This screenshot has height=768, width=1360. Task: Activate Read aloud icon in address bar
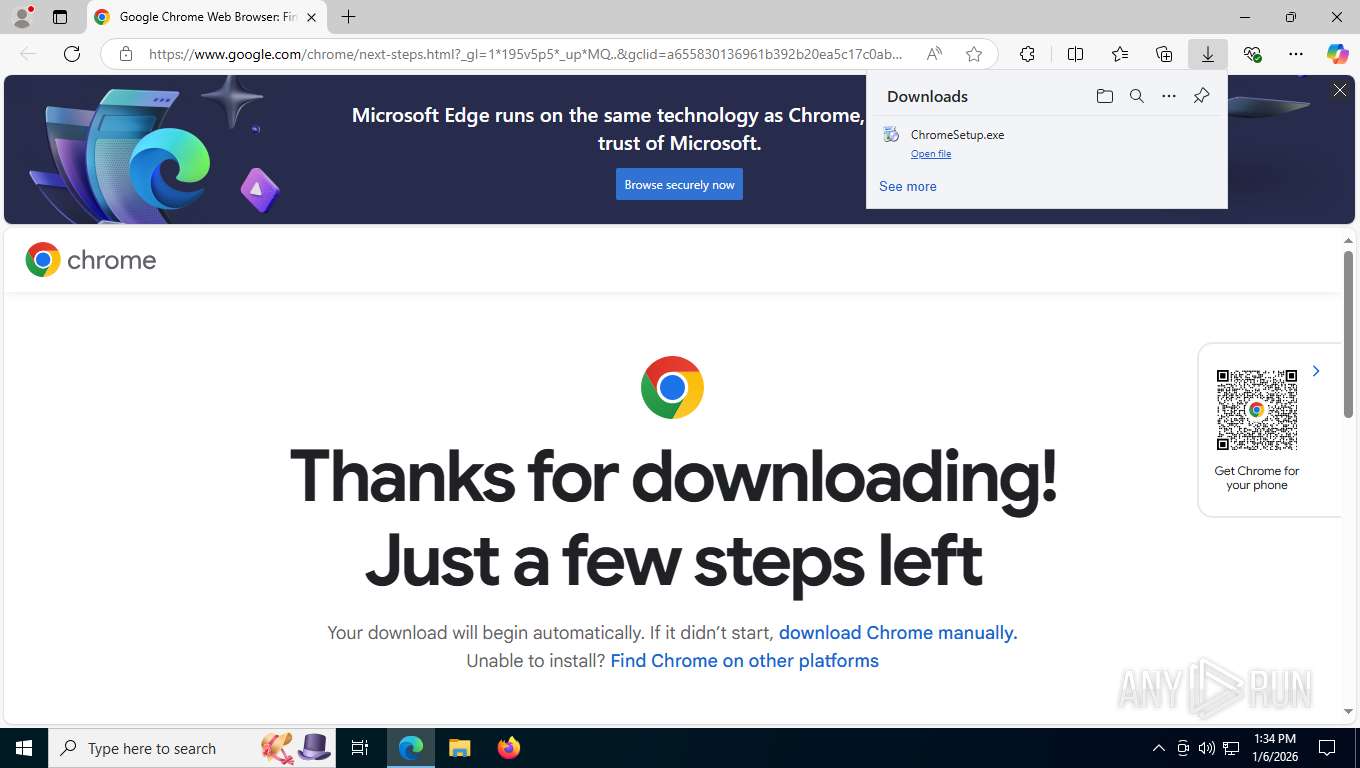point(934,54)
